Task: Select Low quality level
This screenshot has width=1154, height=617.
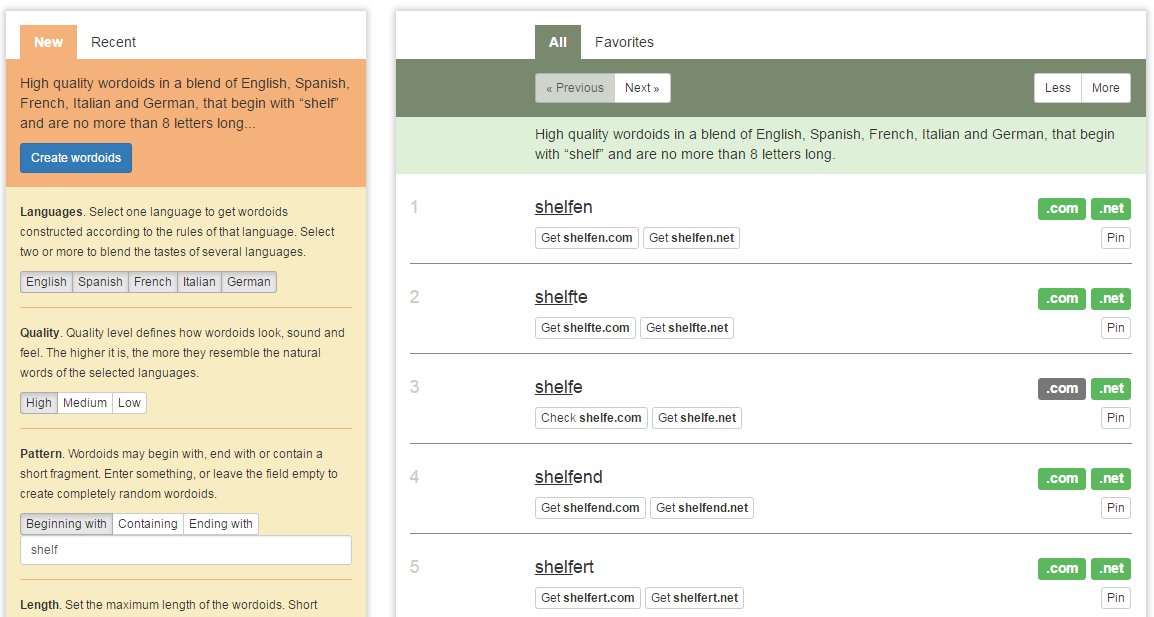Action: click(x=129, y=403)
